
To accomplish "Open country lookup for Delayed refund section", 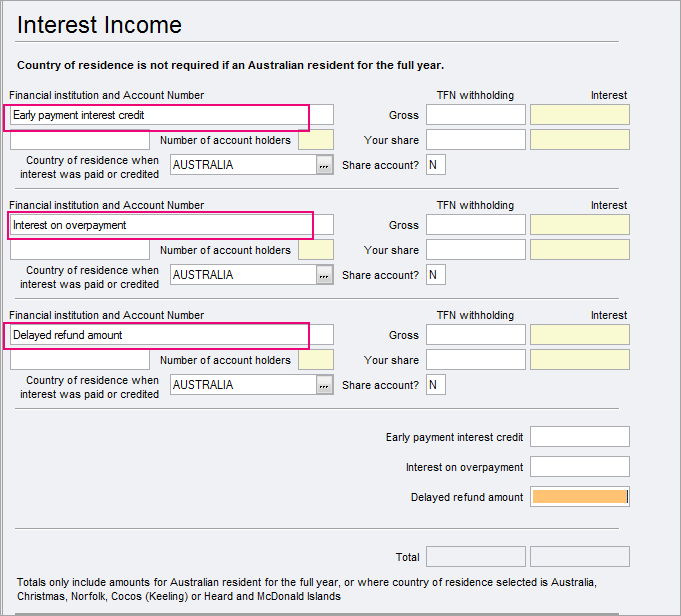I will [324, 385].
